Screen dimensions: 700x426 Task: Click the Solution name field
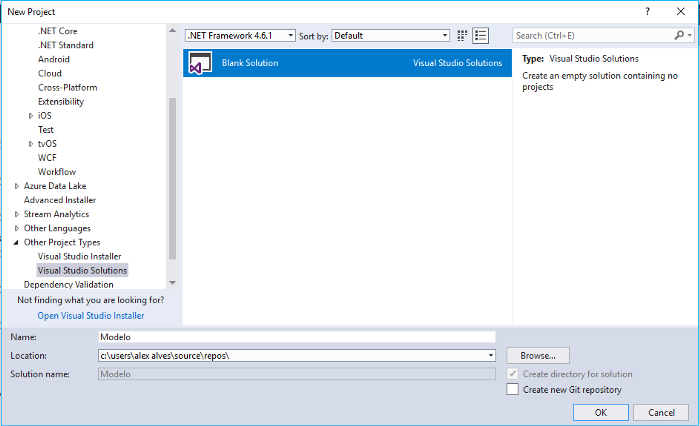[297, 374]
